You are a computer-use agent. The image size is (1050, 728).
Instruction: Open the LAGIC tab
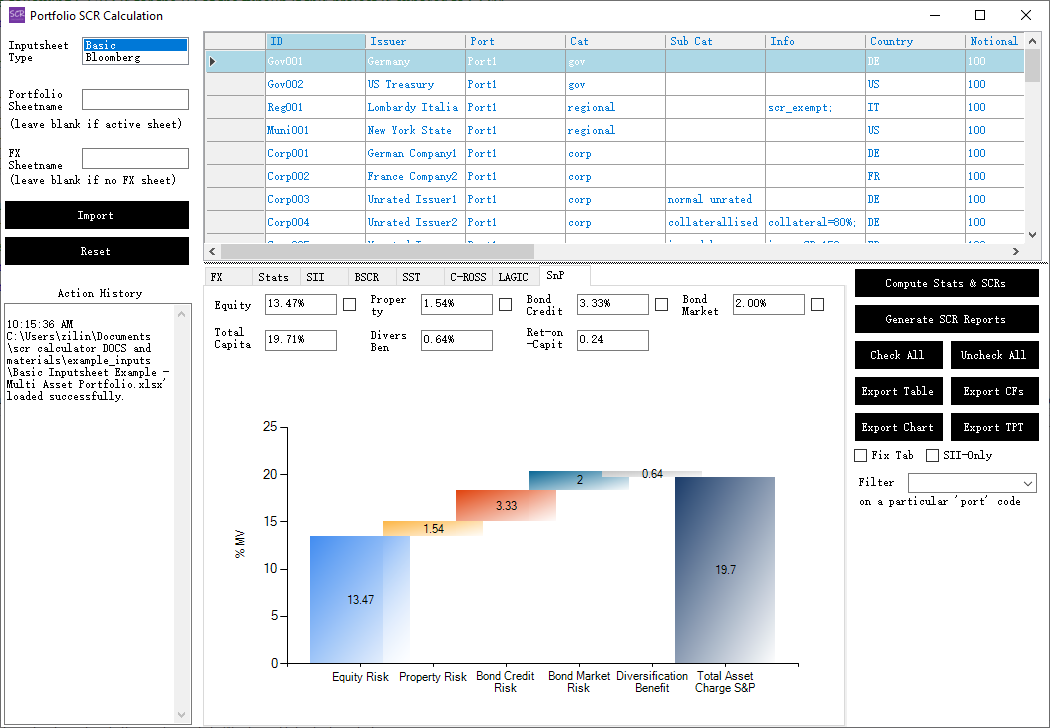(513, 277)
